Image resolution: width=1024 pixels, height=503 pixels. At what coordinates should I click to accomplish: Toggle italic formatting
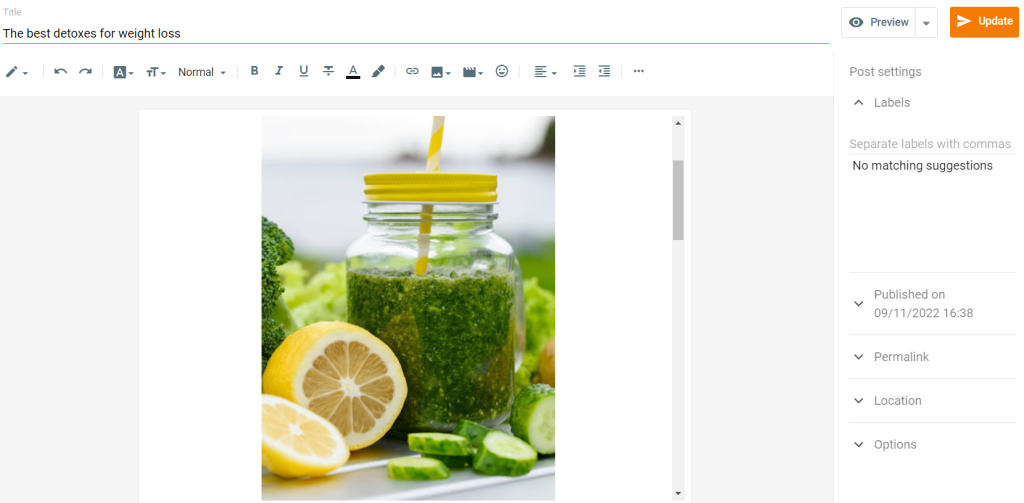(279, 71)
